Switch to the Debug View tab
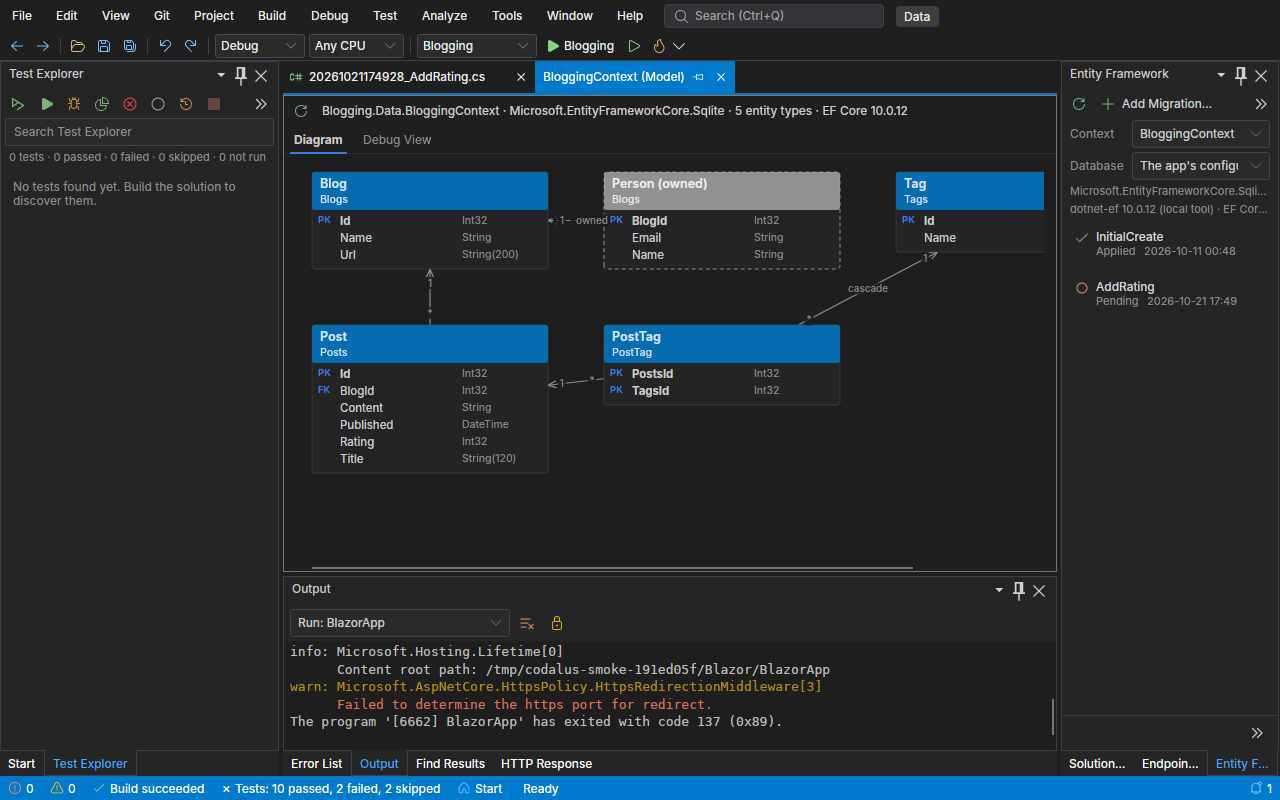This screenshot has height=800, width=1280. click(397, 140)
